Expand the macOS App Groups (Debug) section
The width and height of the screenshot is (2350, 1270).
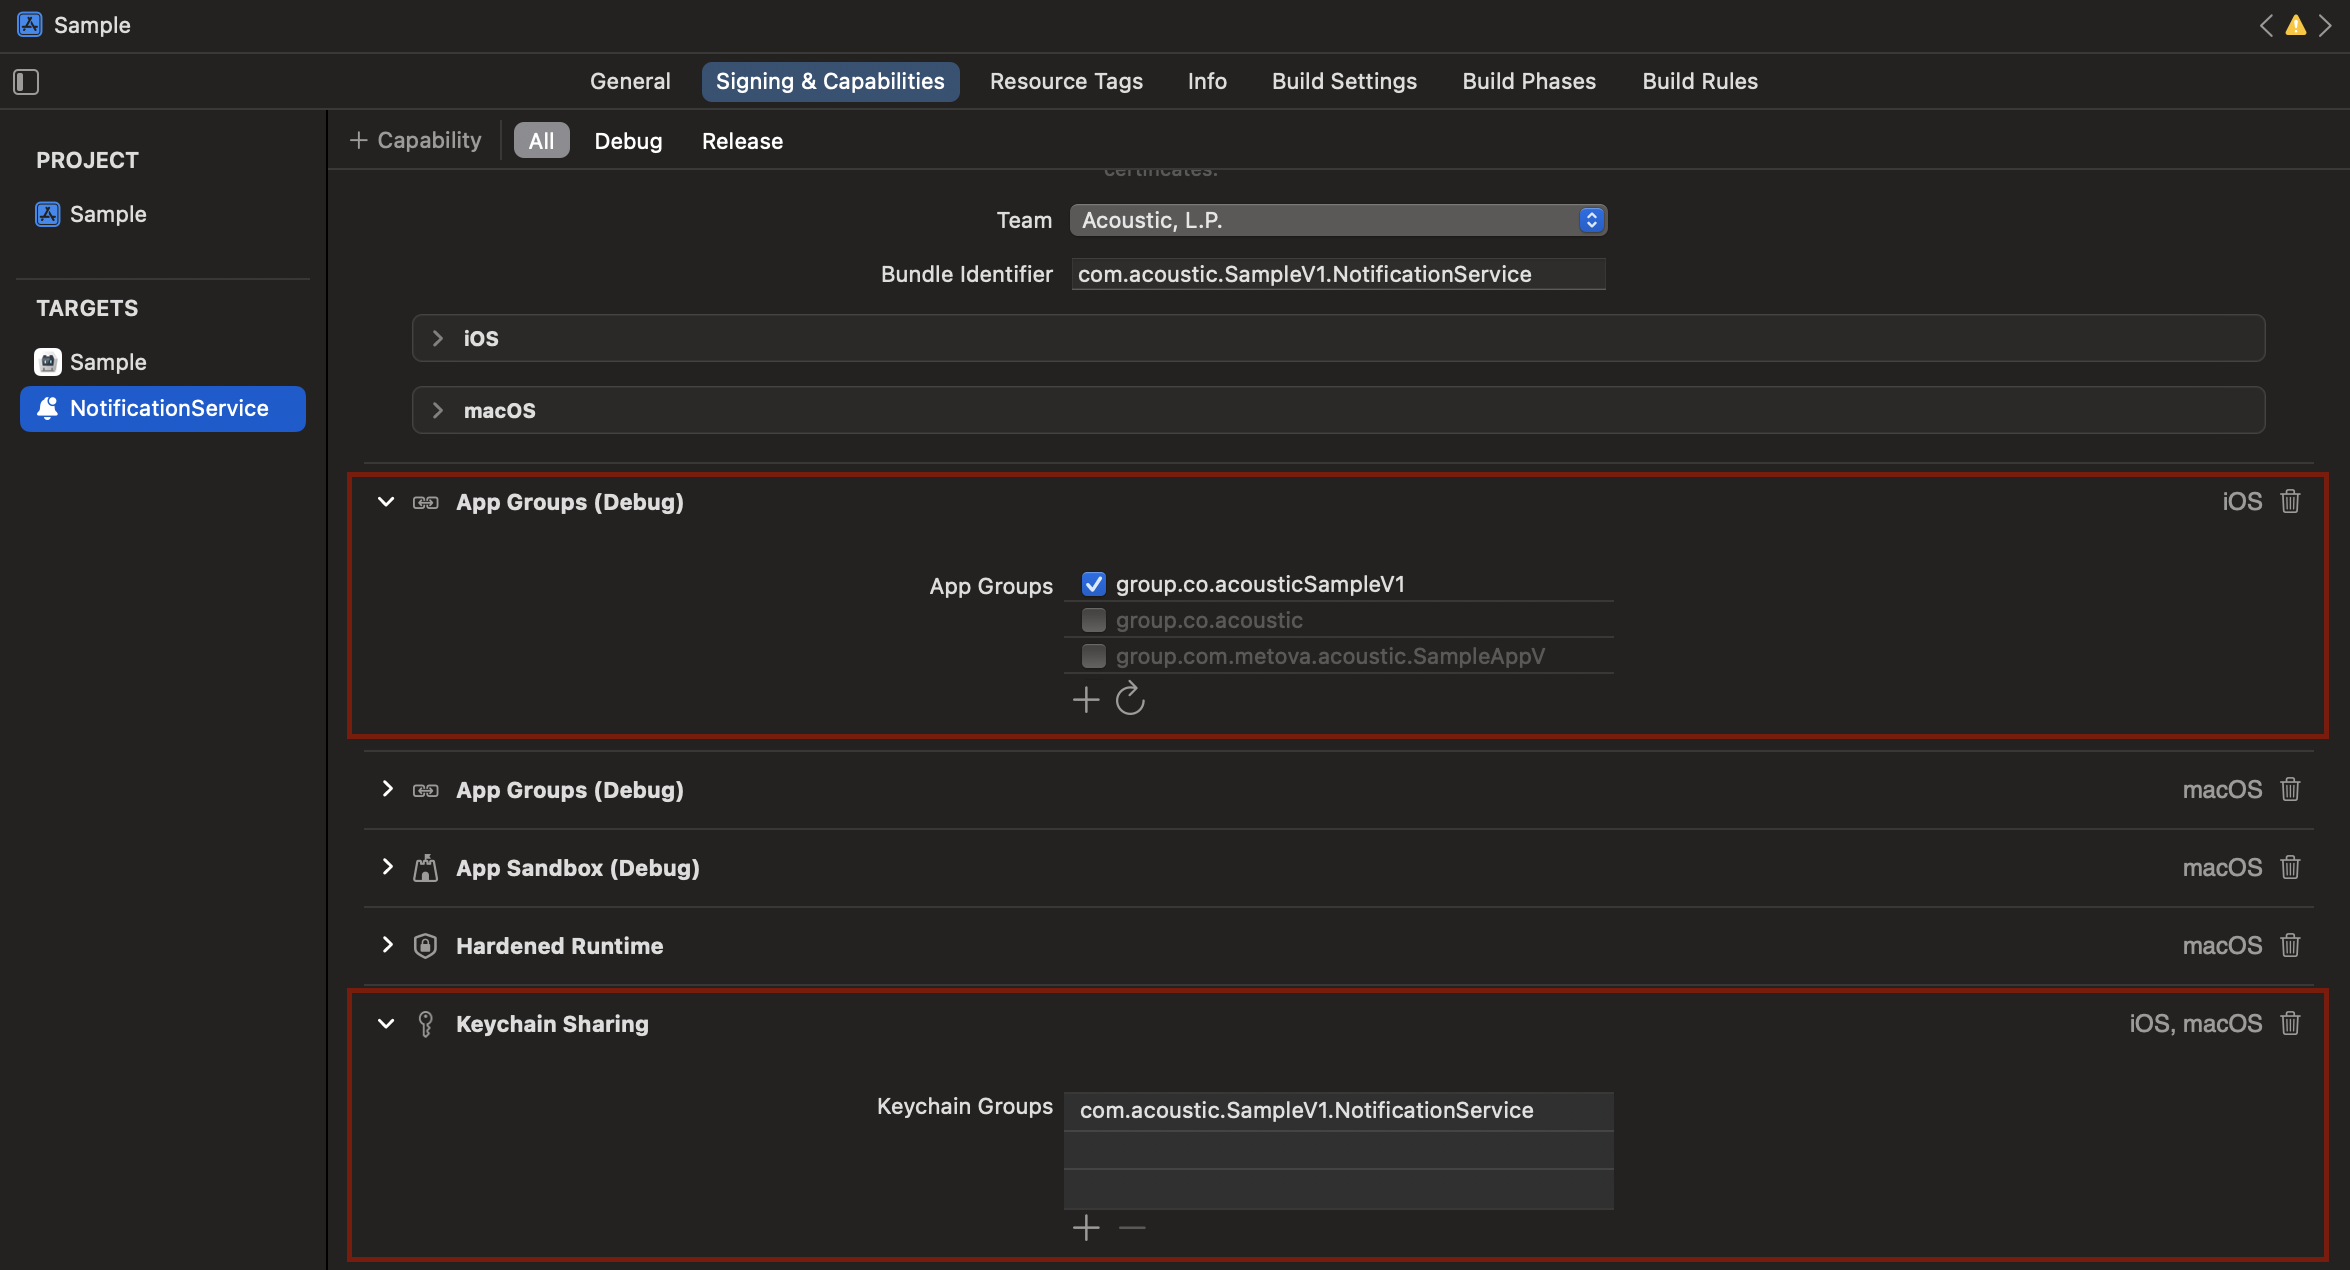(x=387, y=789)
